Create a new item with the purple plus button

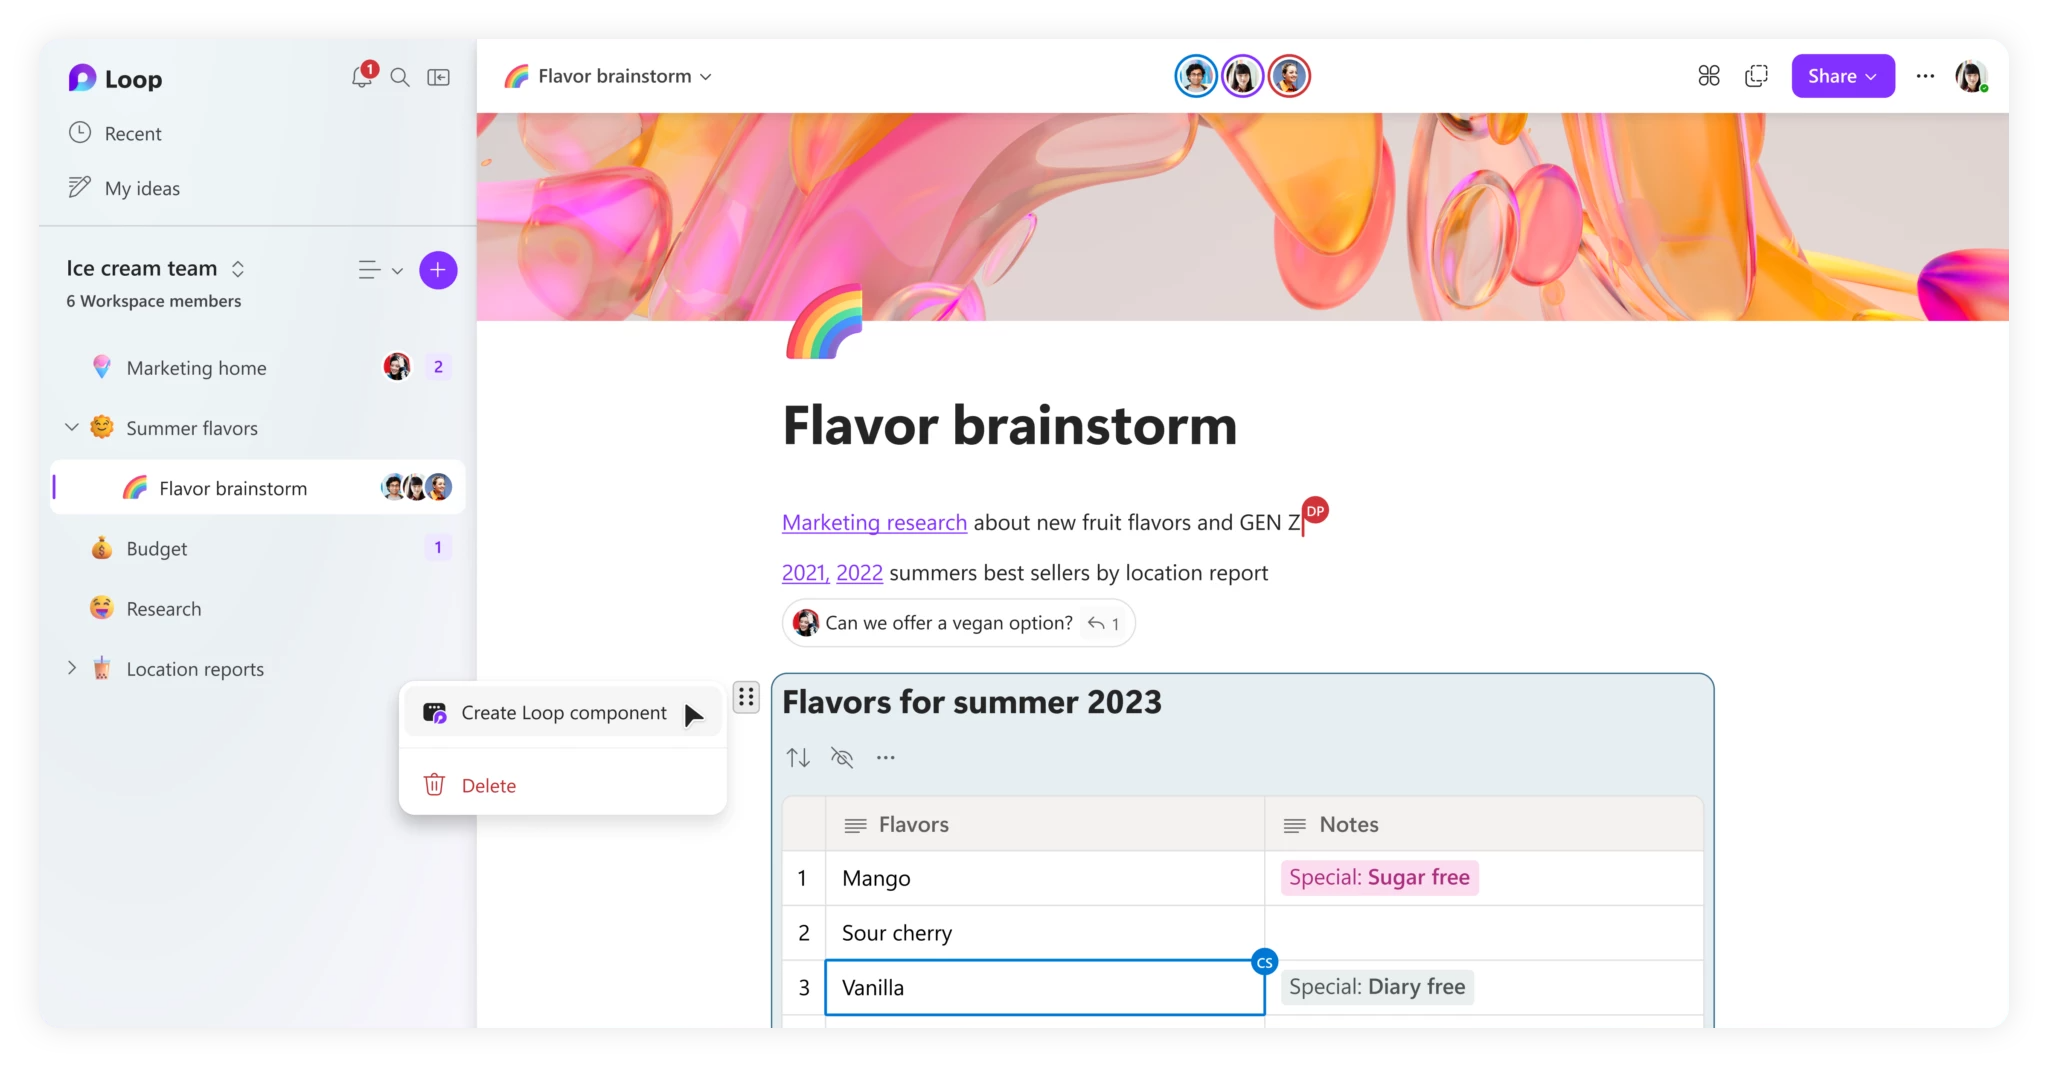tap(438, 270)
